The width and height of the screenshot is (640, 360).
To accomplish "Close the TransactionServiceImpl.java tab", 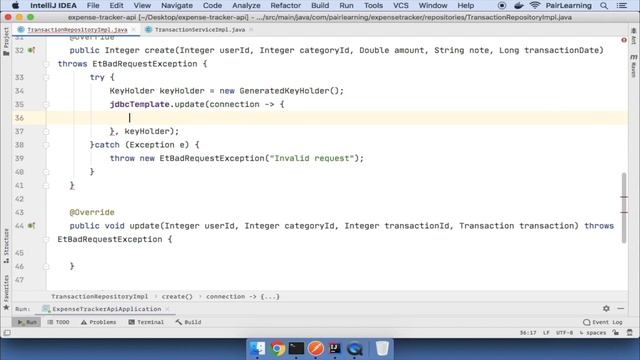I will coord(251,30).
